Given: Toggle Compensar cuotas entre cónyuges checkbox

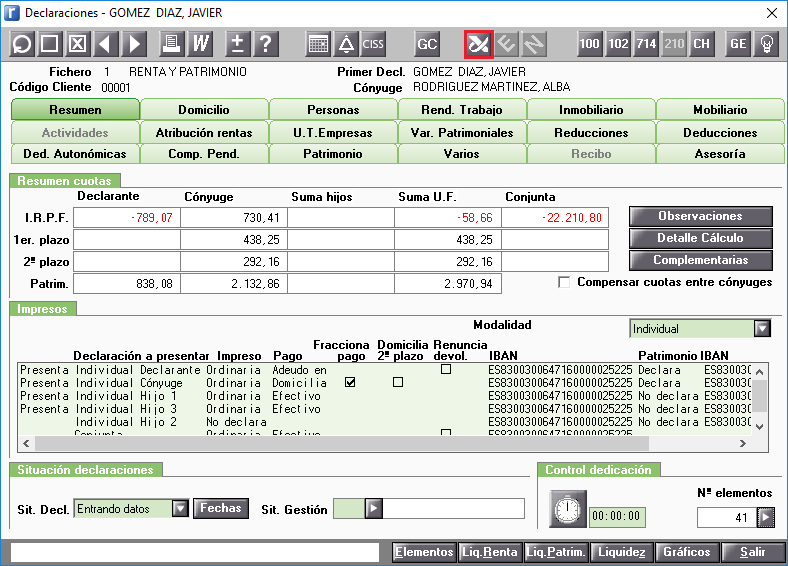Looking at the screenshot, I should (564, 282).
